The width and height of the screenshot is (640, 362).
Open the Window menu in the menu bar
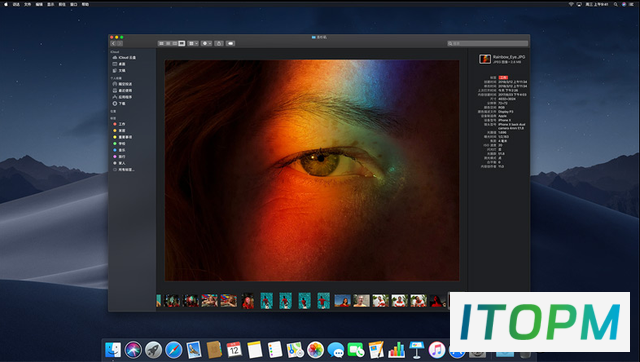[73, 4]
